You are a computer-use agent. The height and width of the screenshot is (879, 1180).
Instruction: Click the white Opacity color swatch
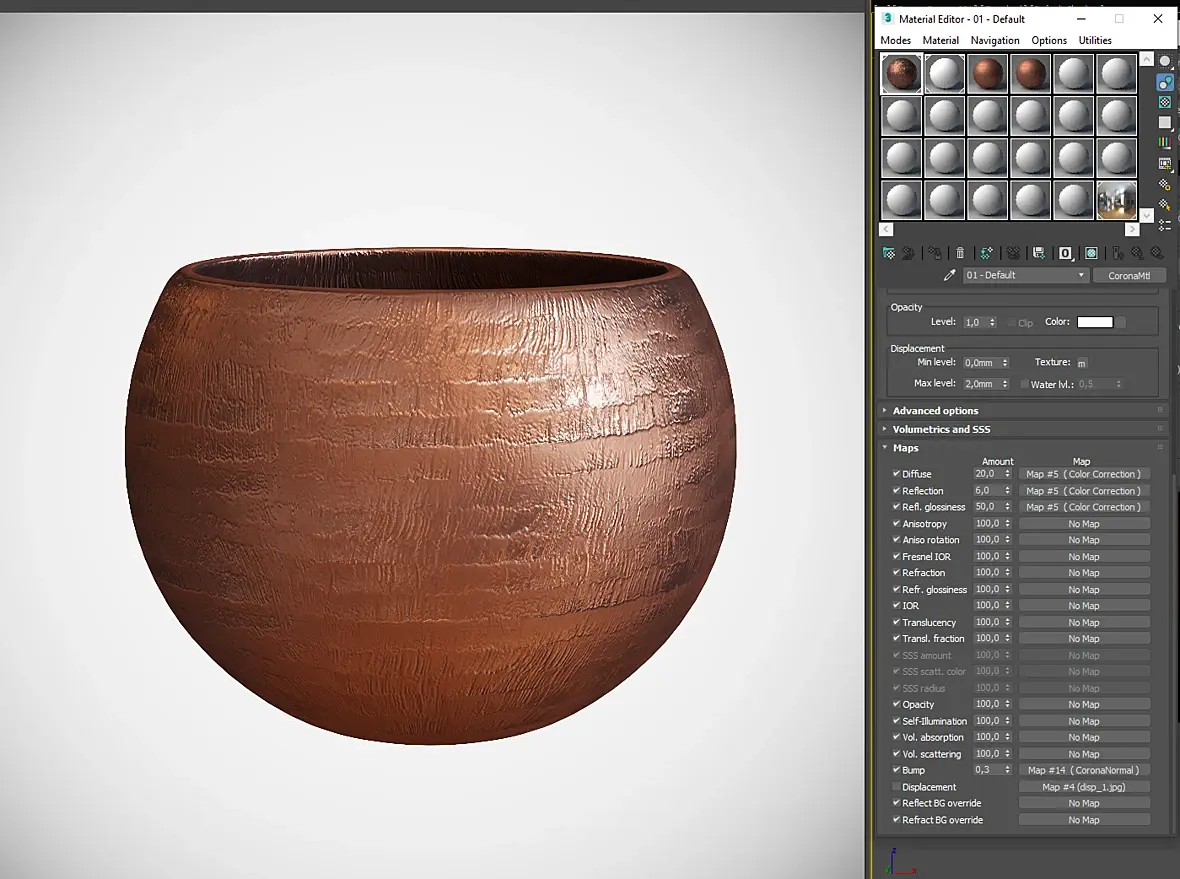click(x=1094, y=322)
